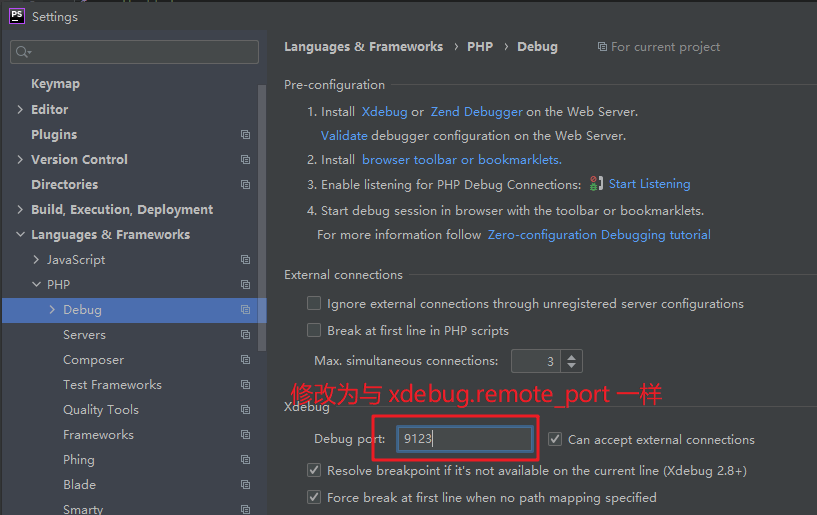
Task: Select Keymap in the settings list
Action: point(55,84)
